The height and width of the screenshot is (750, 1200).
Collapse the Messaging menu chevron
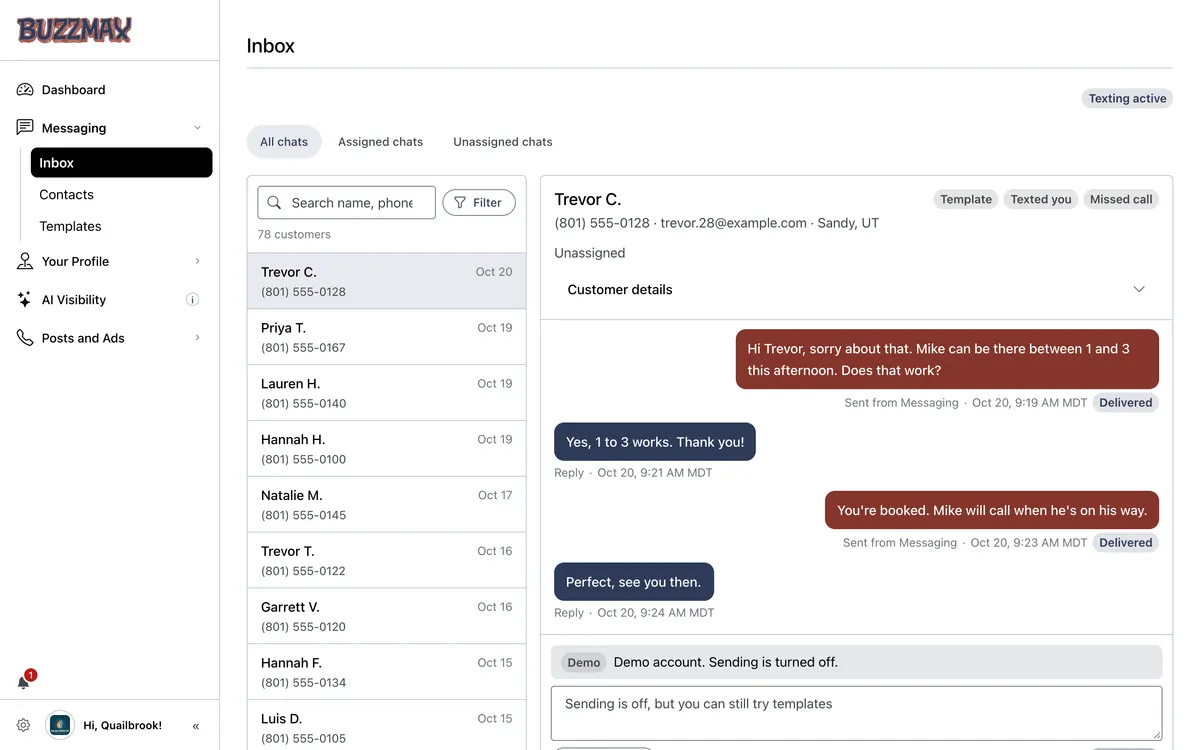tap(197, 128)
